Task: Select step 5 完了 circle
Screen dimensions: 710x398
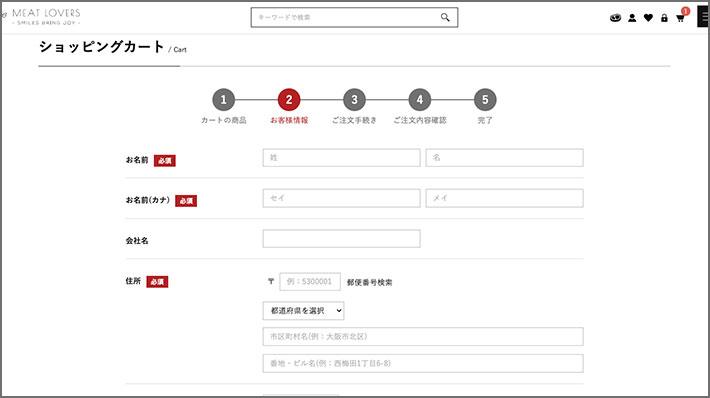Action: click(x=485, y=100)
